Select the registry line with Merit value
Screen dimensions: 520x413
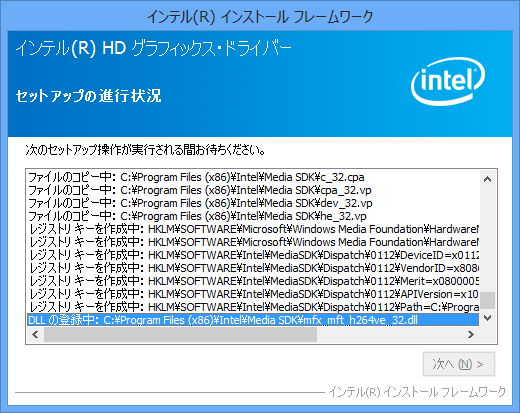point(253,281)
